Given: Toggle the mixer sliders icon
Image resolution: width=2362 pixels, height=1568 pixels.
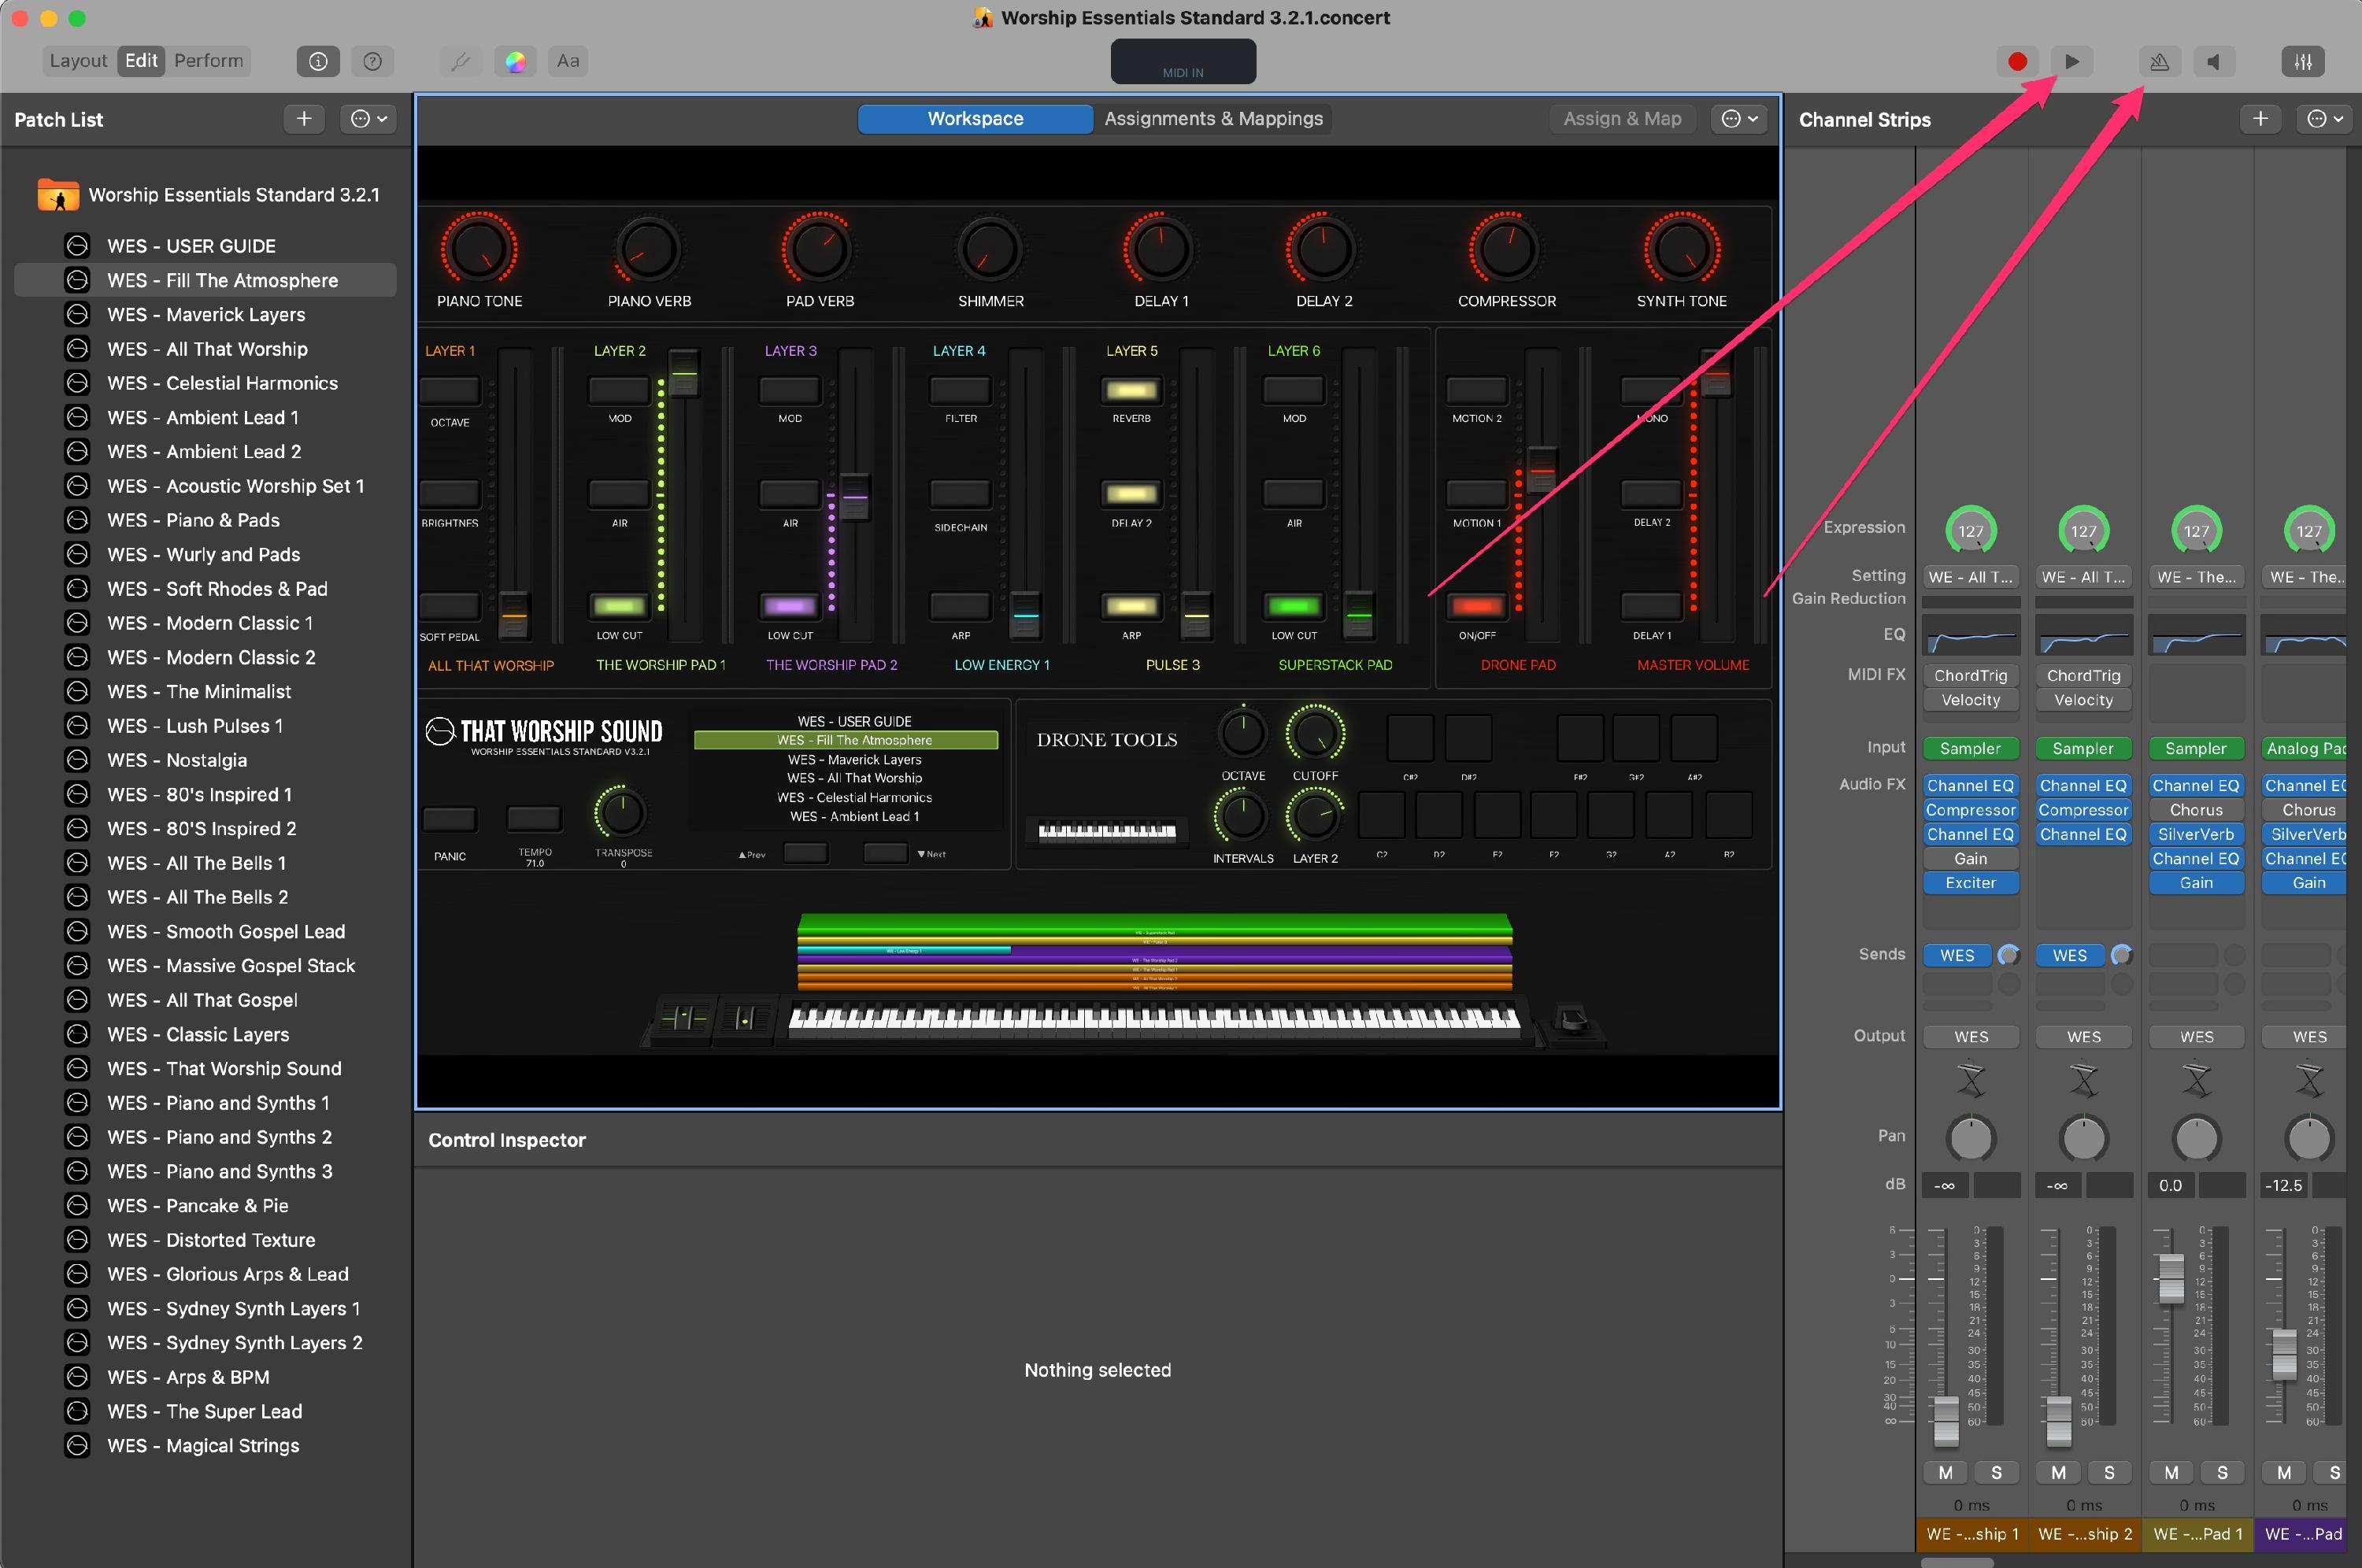Looking at the screenshot, I should pos(2302,61).
